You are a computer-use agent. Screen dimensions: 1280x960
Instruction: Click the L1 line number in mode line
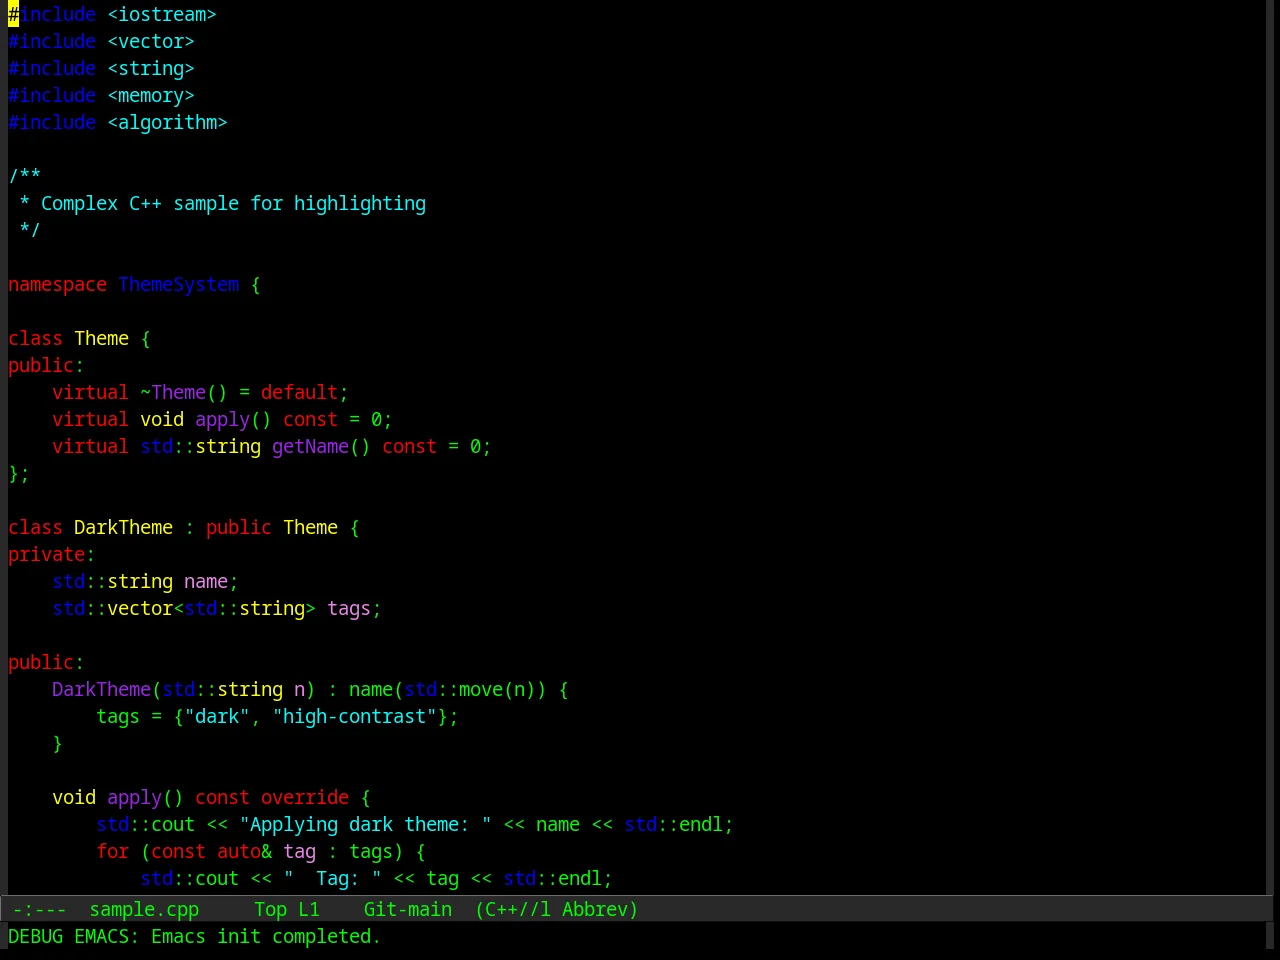[x=309, y=909]
